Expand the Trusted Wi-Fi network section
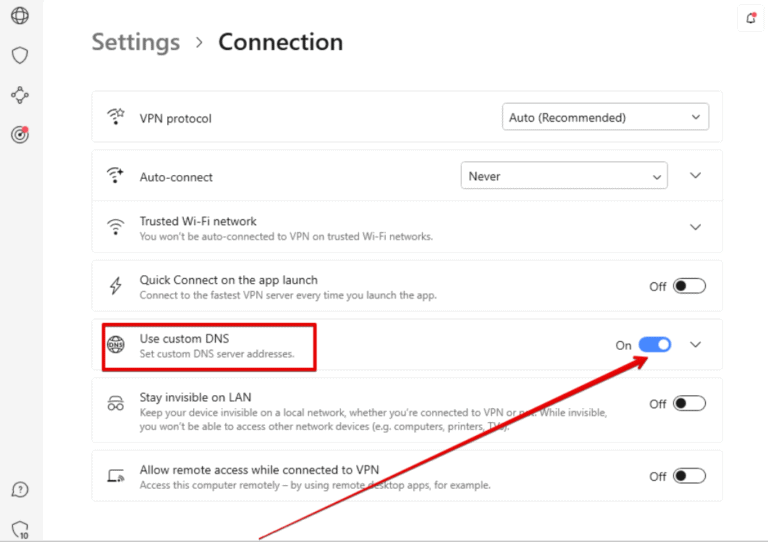768x543 pixels. [696, 227]
